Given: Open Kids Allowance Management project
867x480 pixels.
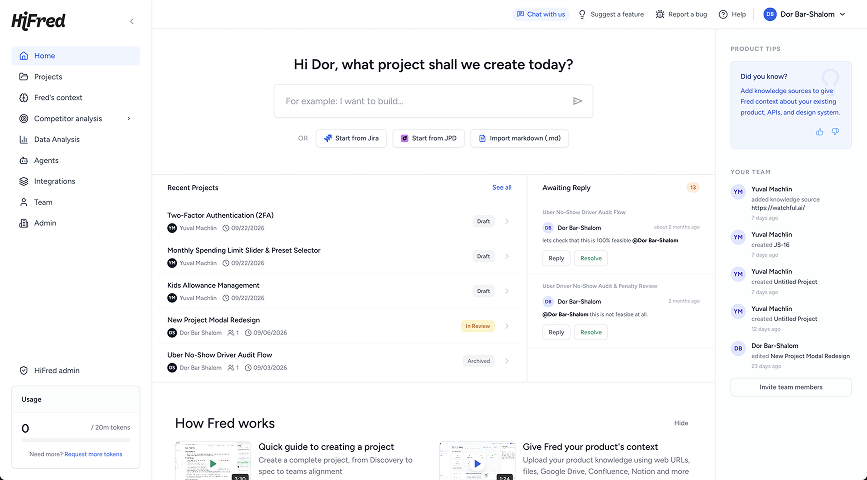Looking at the screenshot, I should click(213, 285).
